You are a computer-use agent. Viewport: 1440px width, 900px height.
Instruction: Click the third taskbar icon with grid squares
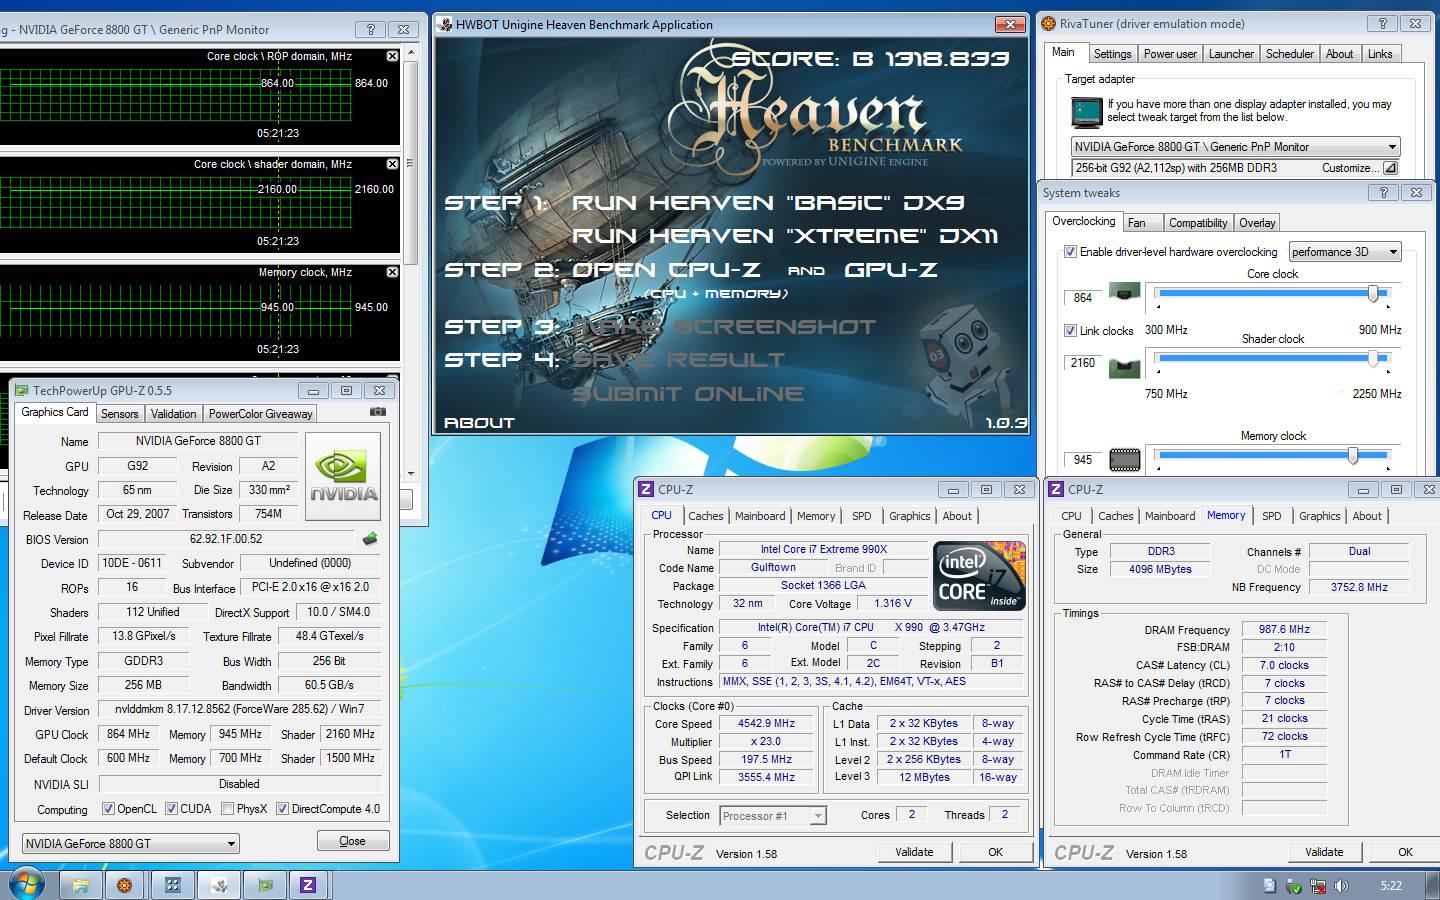[x=172, y=885]
